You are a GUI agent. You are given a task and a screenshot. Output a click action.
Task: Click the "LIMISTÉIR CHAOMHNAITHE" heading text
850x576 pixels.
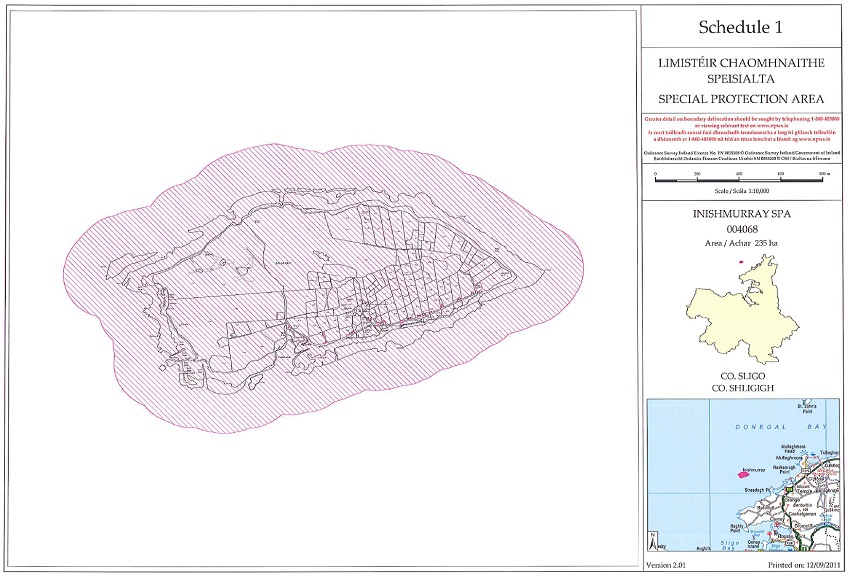[x=741, y=63]
